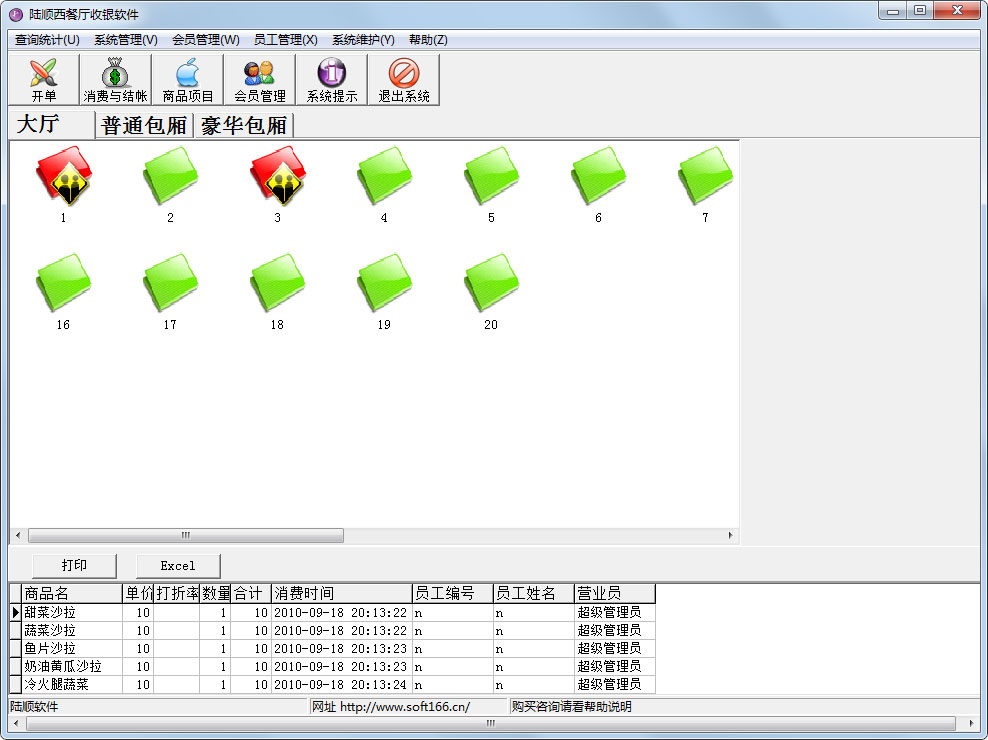
Task: Click 超级管理员 in 鱼片沙拉 row
Action: pyautogui.click(x=614, y=648)
